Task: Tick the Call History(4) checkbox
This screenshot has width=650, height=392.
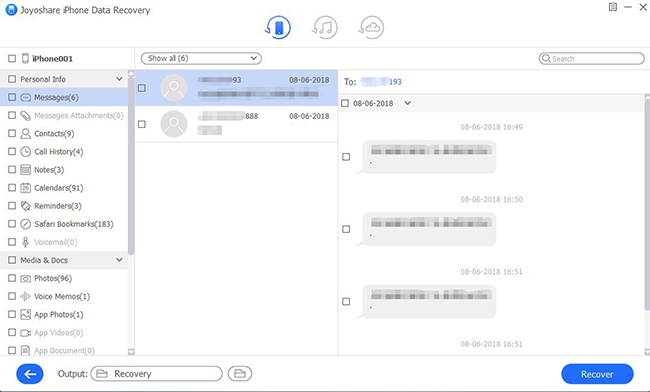Action: pyautogui.click(x=12, y=152)
